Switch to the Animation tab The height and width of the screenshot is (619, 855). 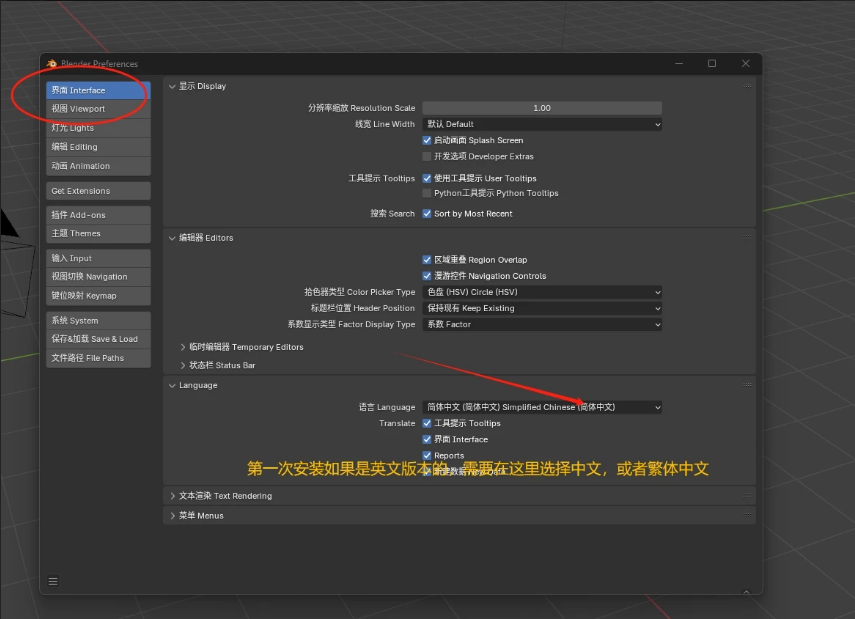[x=98, y=166]
